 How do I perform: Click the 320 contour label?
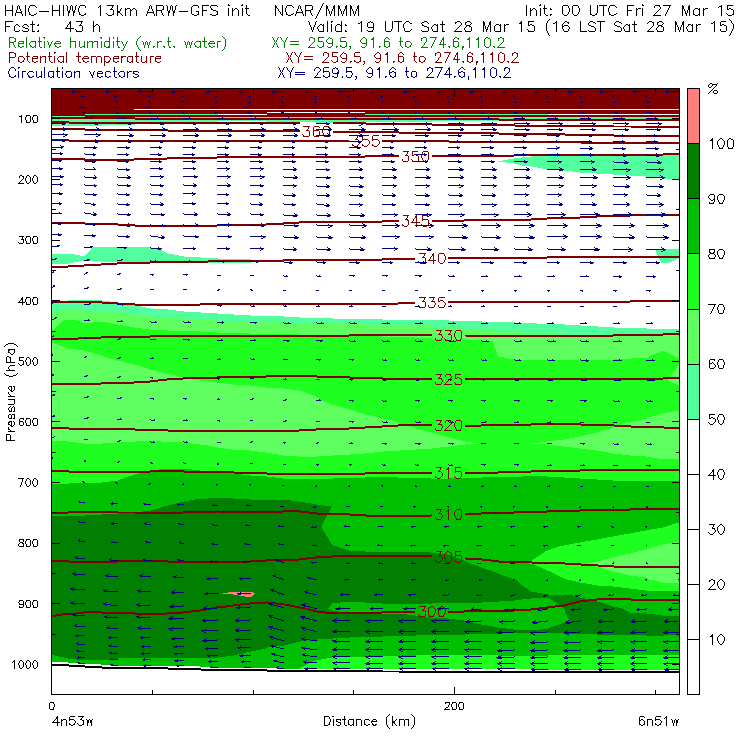(448, 425)
